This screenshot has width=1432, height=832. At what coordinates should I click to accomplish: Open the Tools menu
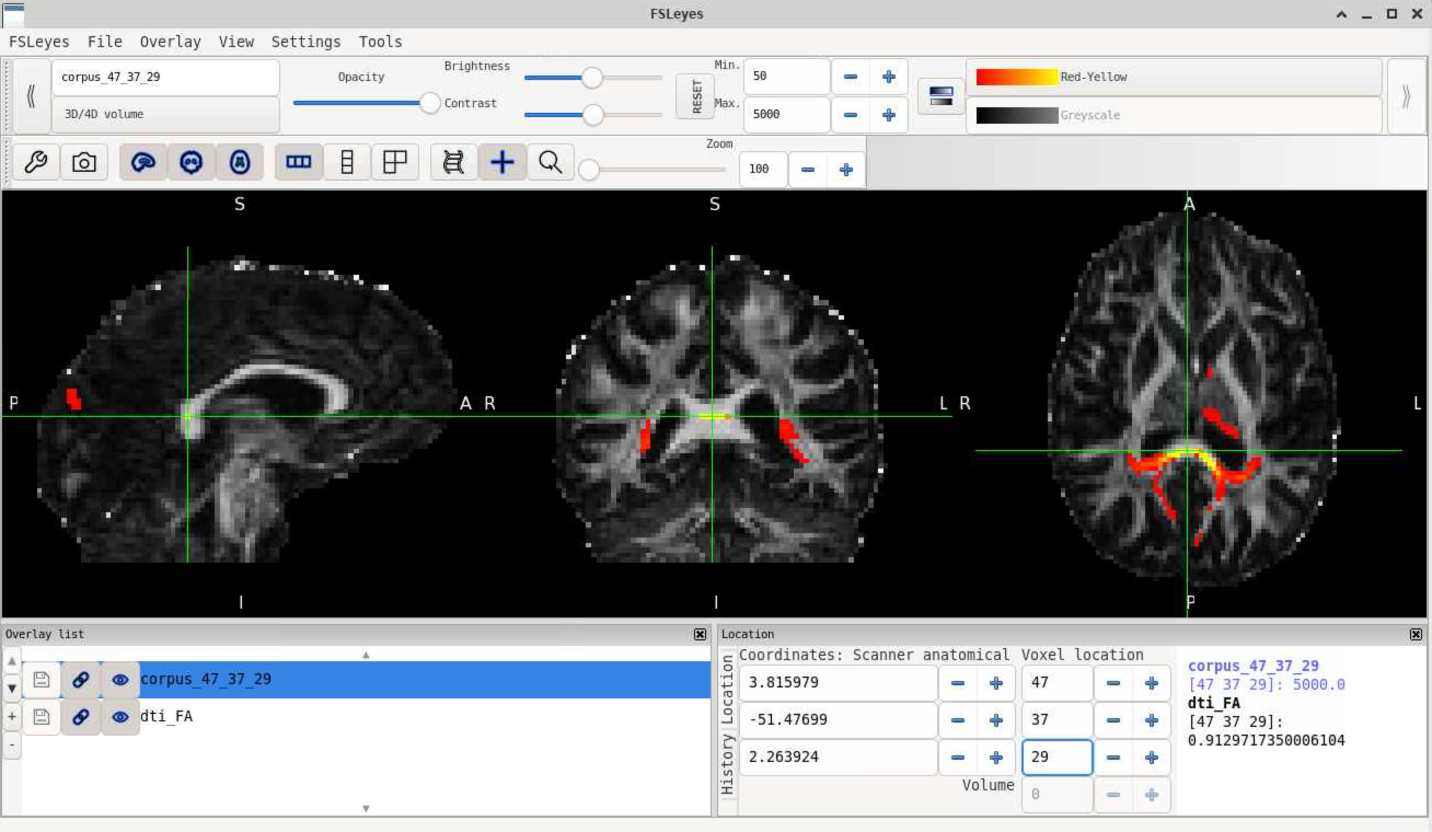(x=380, y=42)
